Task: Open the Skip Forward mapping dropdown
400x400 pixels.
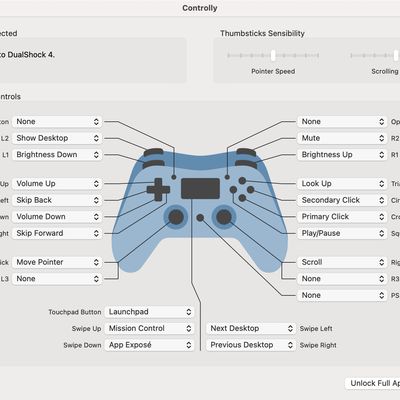Action: tap(57, 233)
